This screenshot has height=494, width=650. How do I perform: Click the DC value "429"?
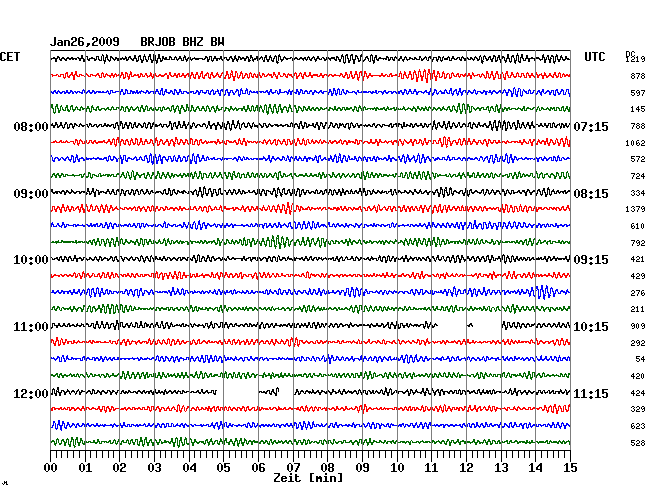click(x=638, y=276)
